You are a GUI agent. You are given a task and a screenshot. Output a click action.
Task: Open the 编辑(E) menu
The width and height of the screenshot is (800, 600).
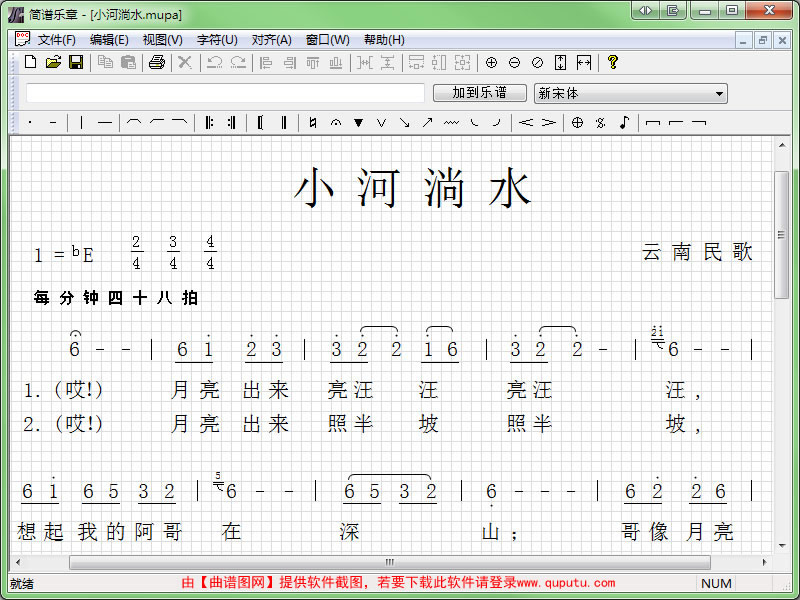coord(109,40)
